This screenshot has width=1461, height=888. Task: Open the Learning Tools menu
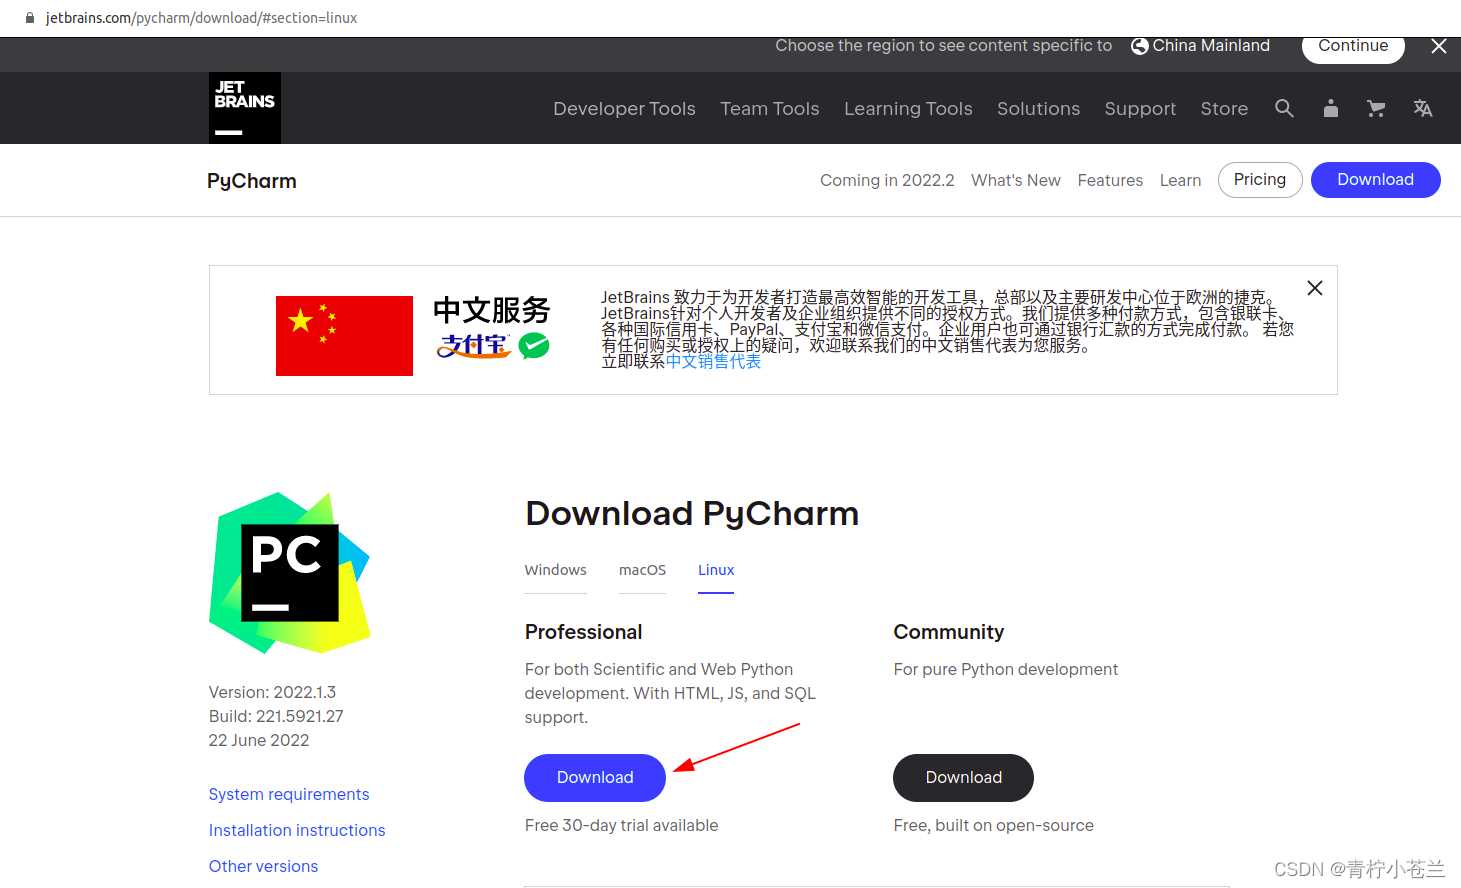click(908, 108)
